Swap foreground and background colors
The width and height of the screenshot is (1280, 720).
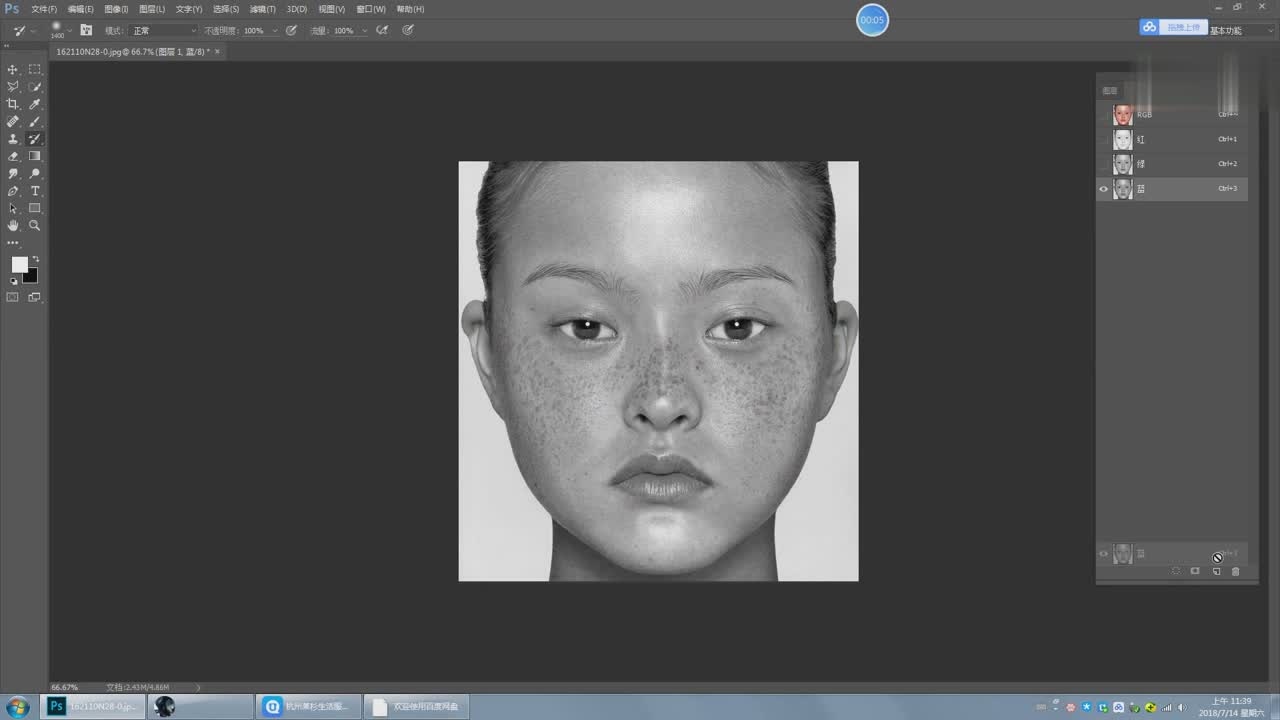pos(36,259)
